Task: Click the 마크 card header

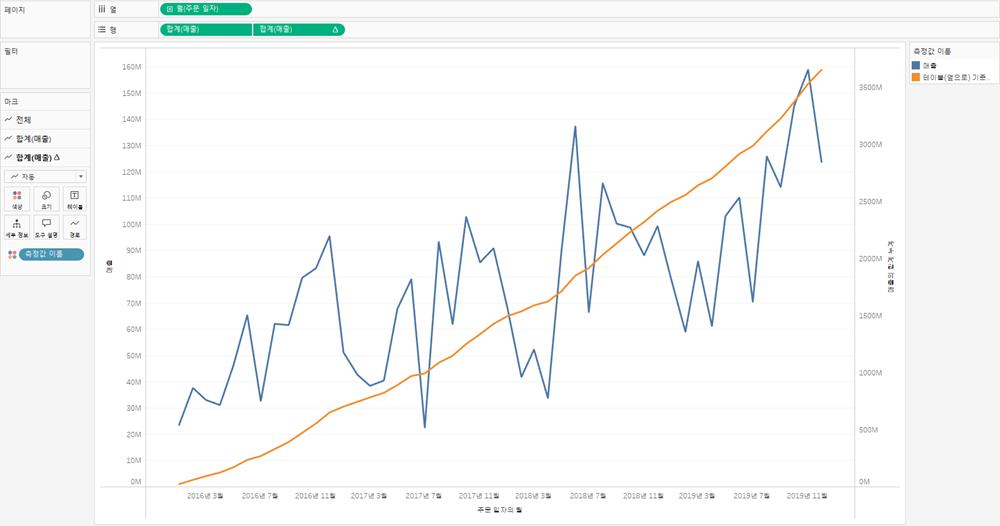Action: coord(11,101)
